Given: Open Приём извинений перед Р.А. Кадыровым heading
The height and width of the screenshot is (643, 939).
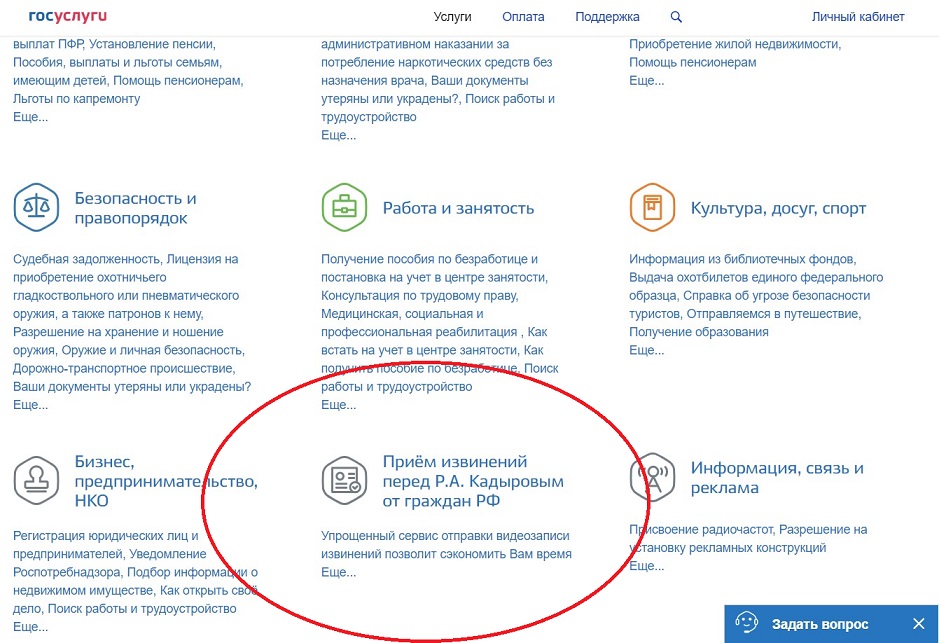Looking at the screenshot, I should (473, 481).
